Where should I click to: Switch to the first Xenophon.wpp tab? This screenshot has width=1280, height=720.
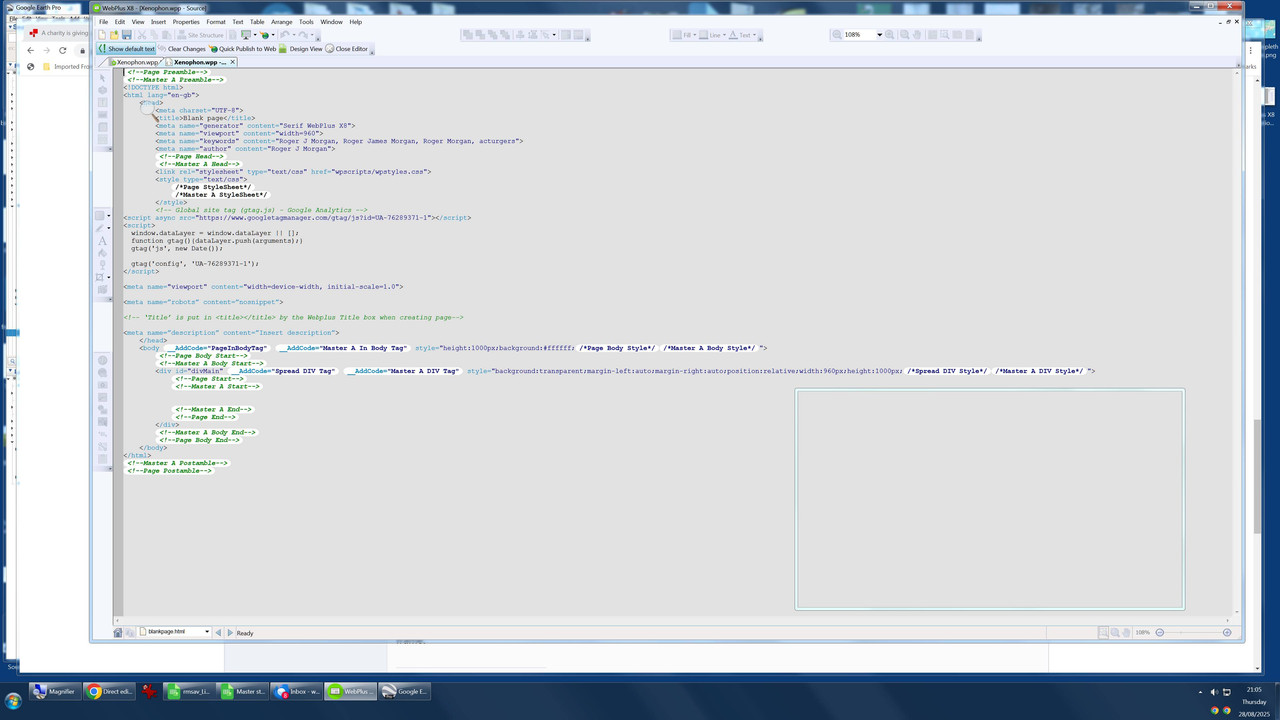pos(136,62)
